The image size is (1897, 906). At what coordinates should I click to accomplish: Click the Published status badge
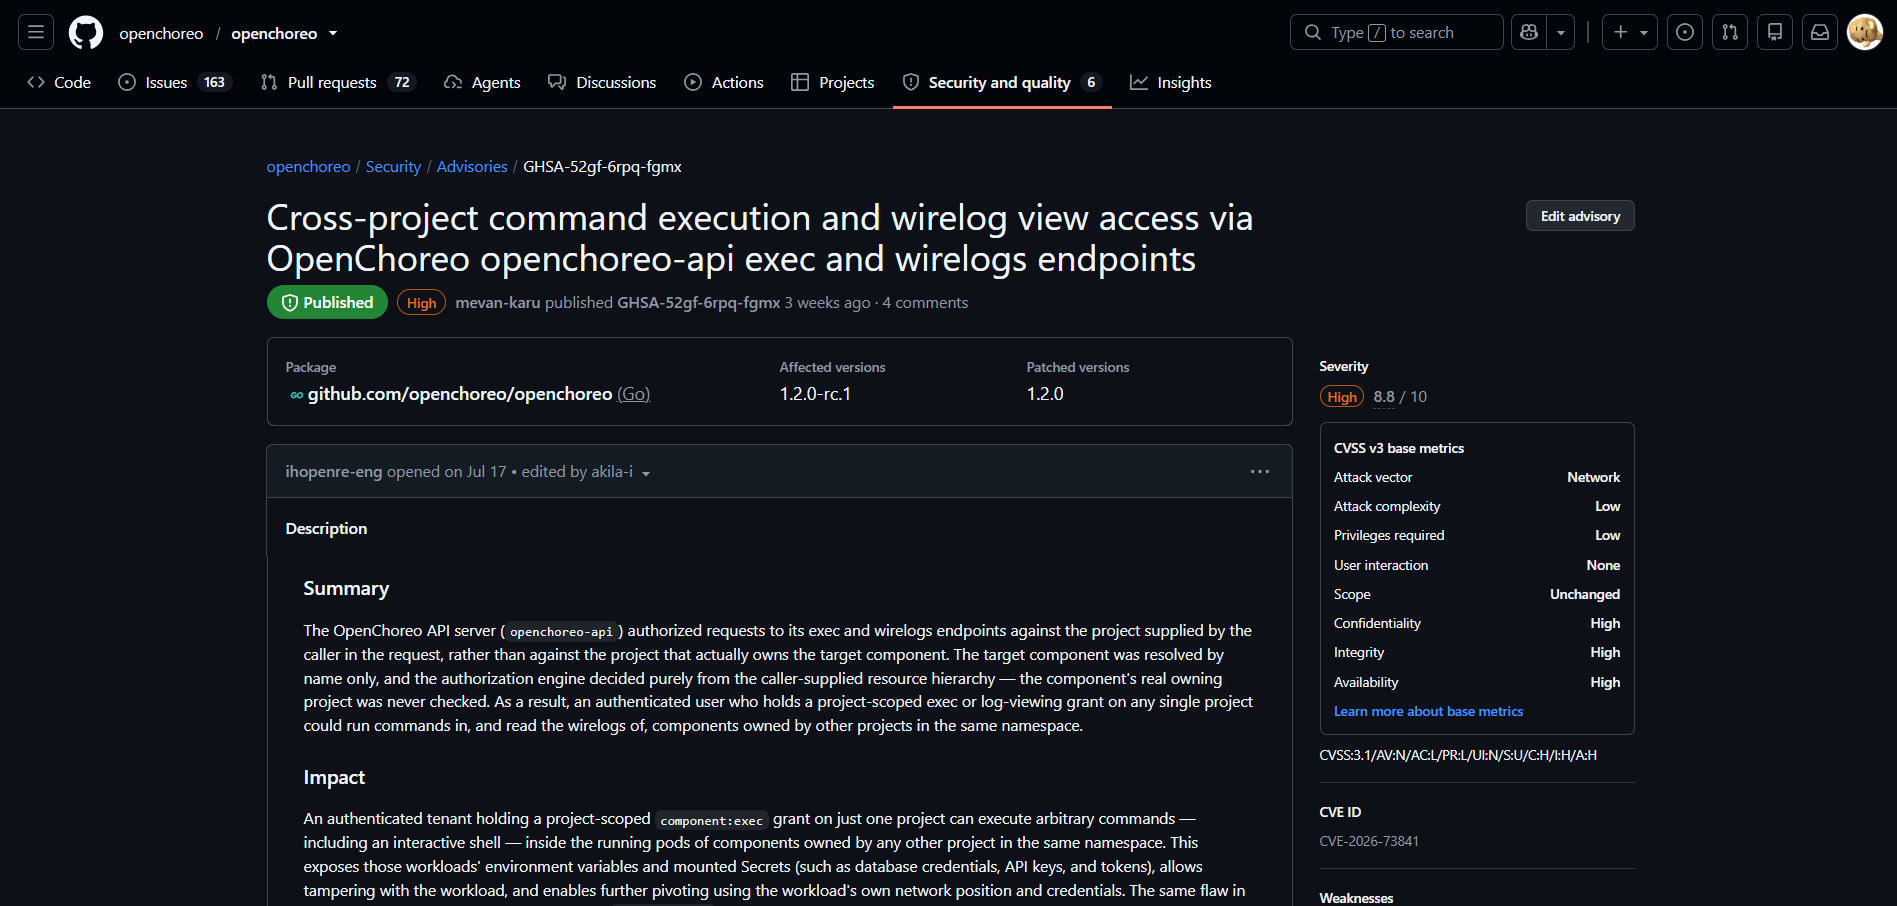pos(327,303)
